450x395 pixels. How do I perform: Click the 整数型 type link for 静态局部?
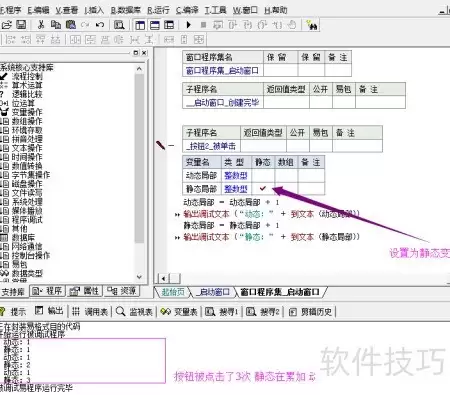pos(236,189)
